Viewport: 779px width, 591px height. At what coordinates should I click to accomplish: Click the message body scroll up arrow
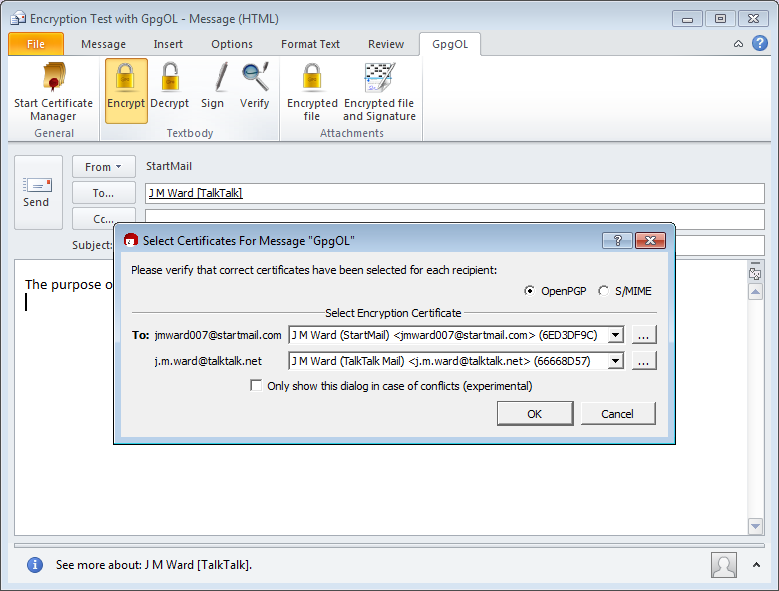pos(755,292)
